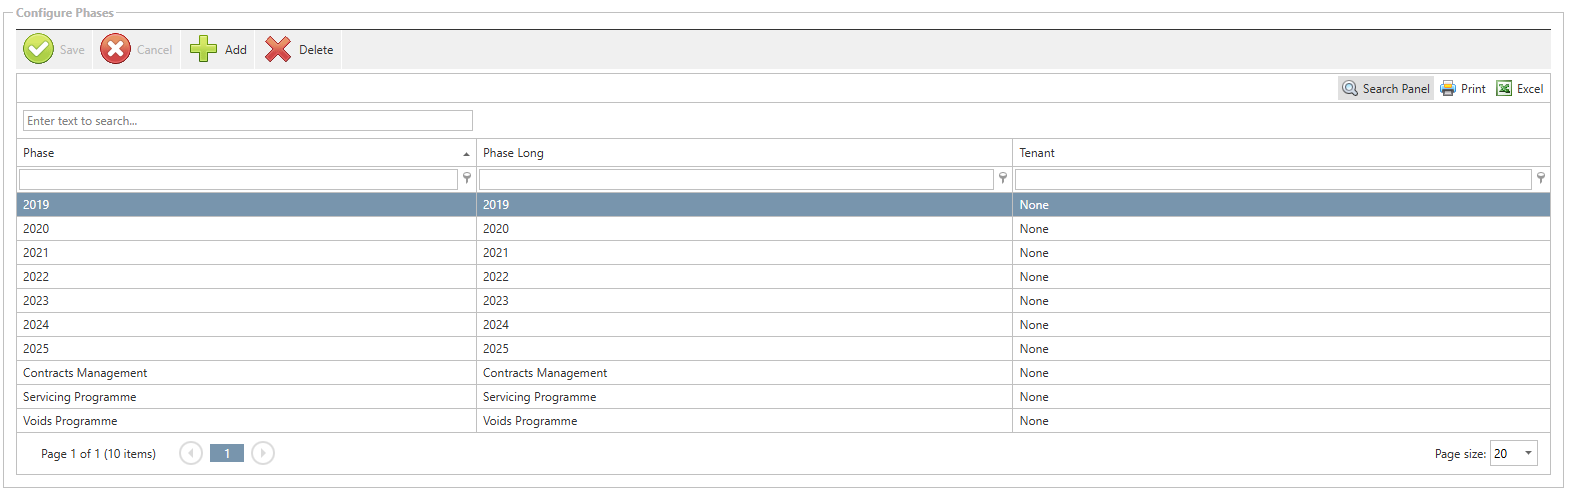This screenshot has height=493, width=1569.
Task: Sort by the Phase column header
Action: point(240,153)
